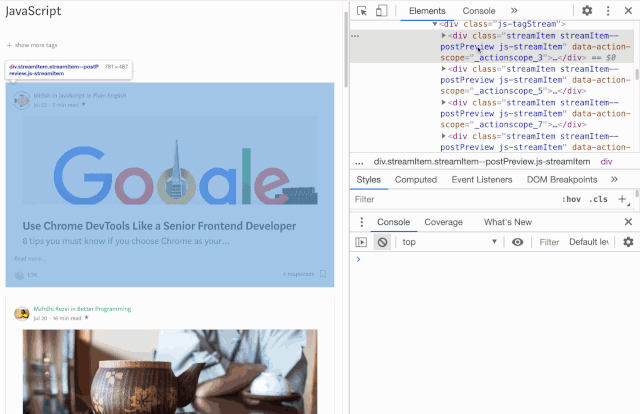Expand the _actionscope_7 streamItem div
640x414 pixels.
(x=443, y=102)
